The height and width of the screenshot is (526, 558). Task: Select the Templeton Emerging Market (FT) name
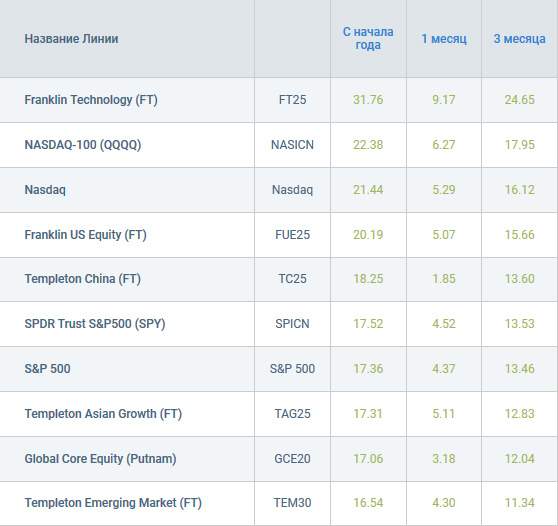point(113,503)
